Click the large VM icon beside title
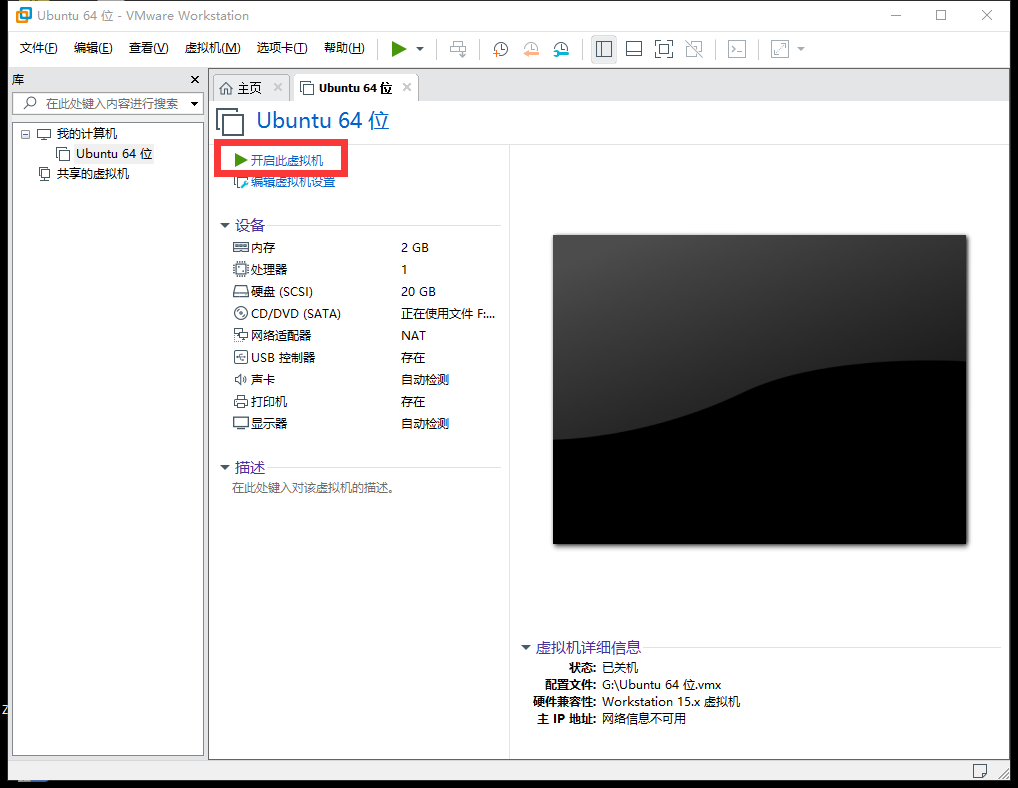 [x=230, y=121]
